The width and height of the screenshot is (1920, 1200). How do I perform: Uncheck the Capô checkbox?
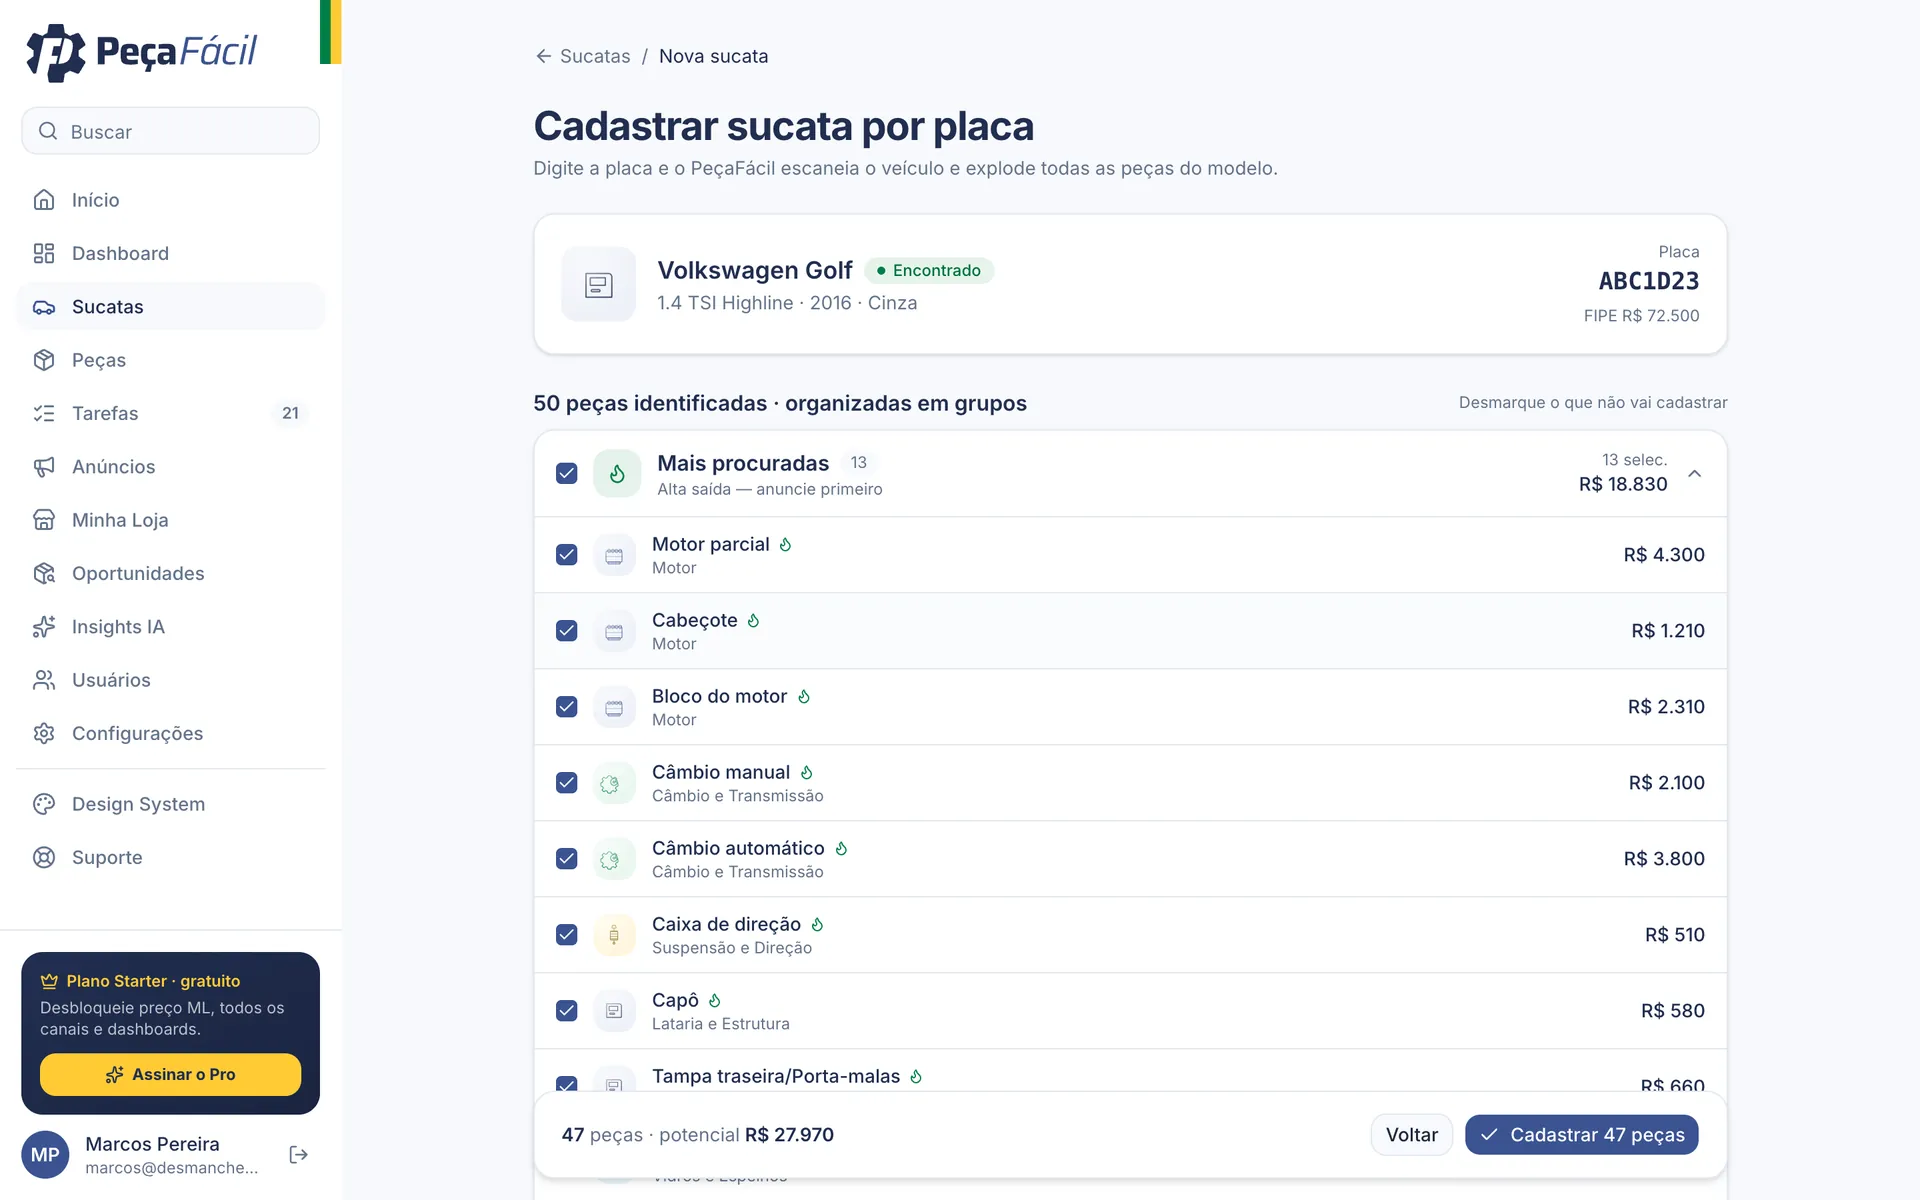pyautogui.click(x=567, y=1011)
